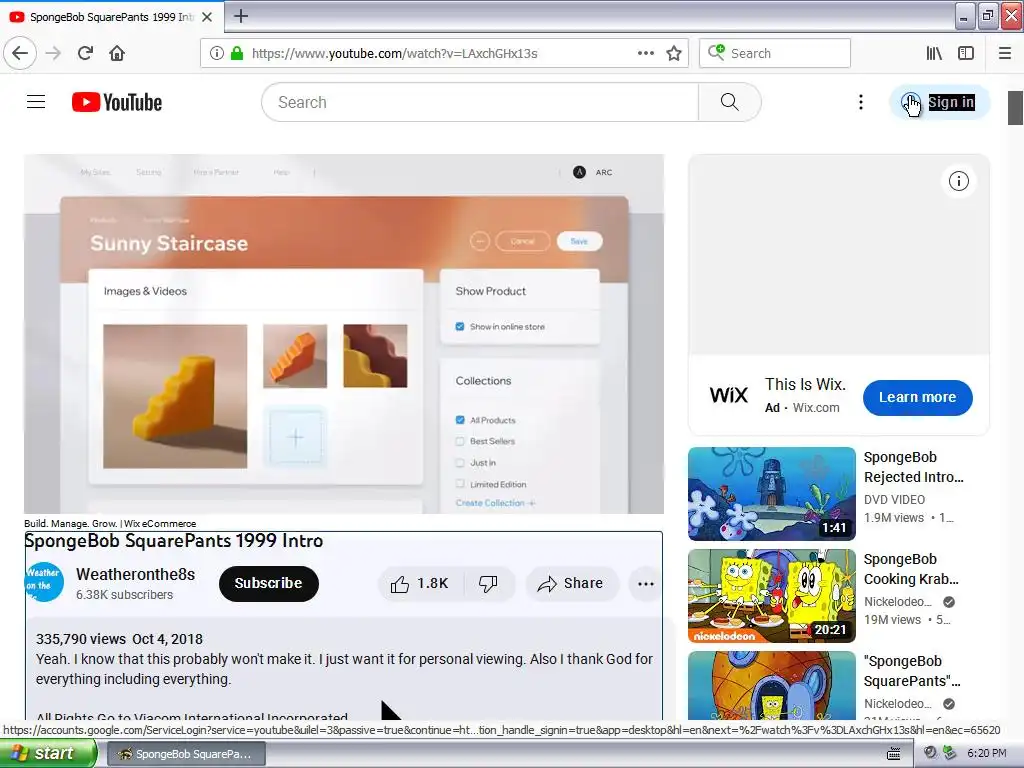Open a new browser tab

pos(241,16)
